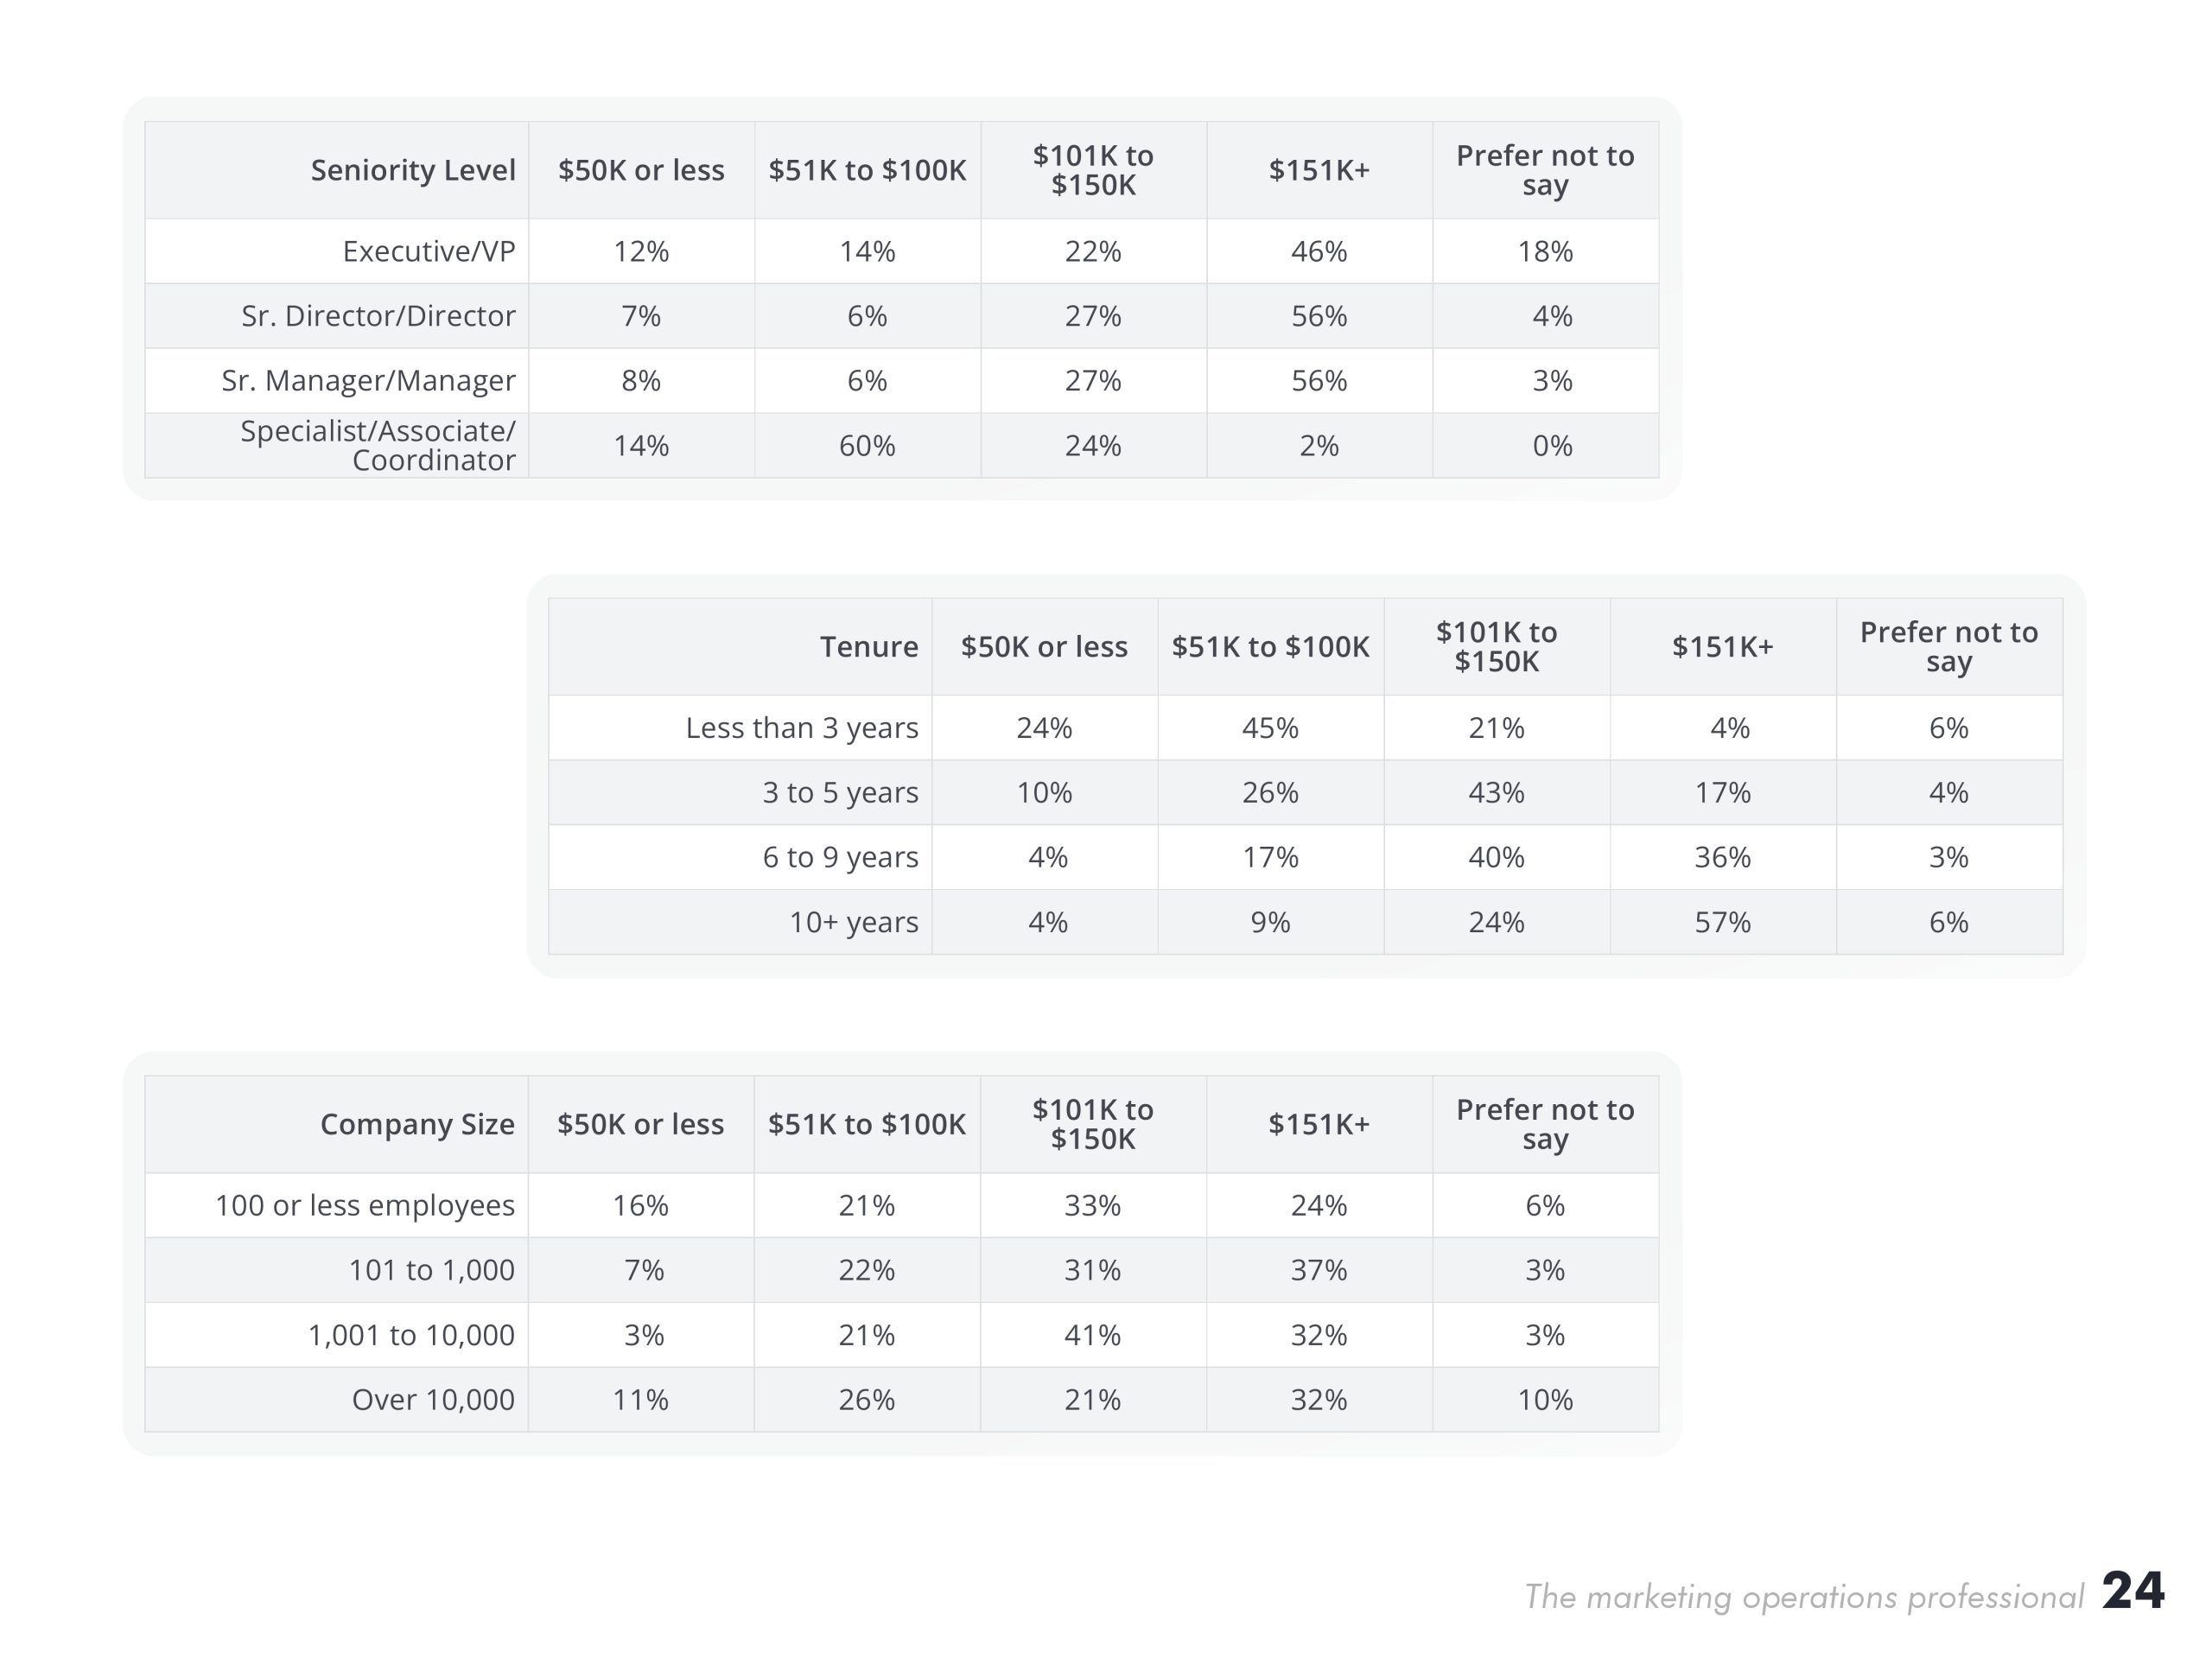Click Tenure table's Prefer not to say header
Image resolution: width=2212 pixels, height=1658 pixels.
pyautogui.click(x=1948, y=647)
